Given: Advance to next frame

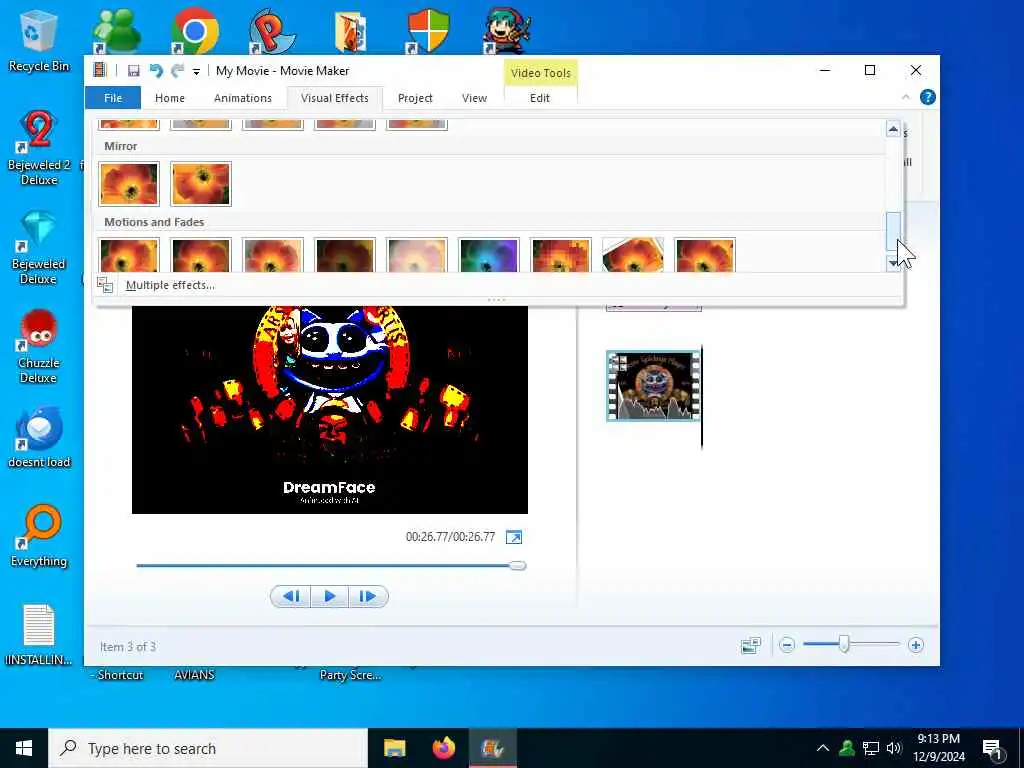Looking at the screenshot, I should [x=368, y=596].
